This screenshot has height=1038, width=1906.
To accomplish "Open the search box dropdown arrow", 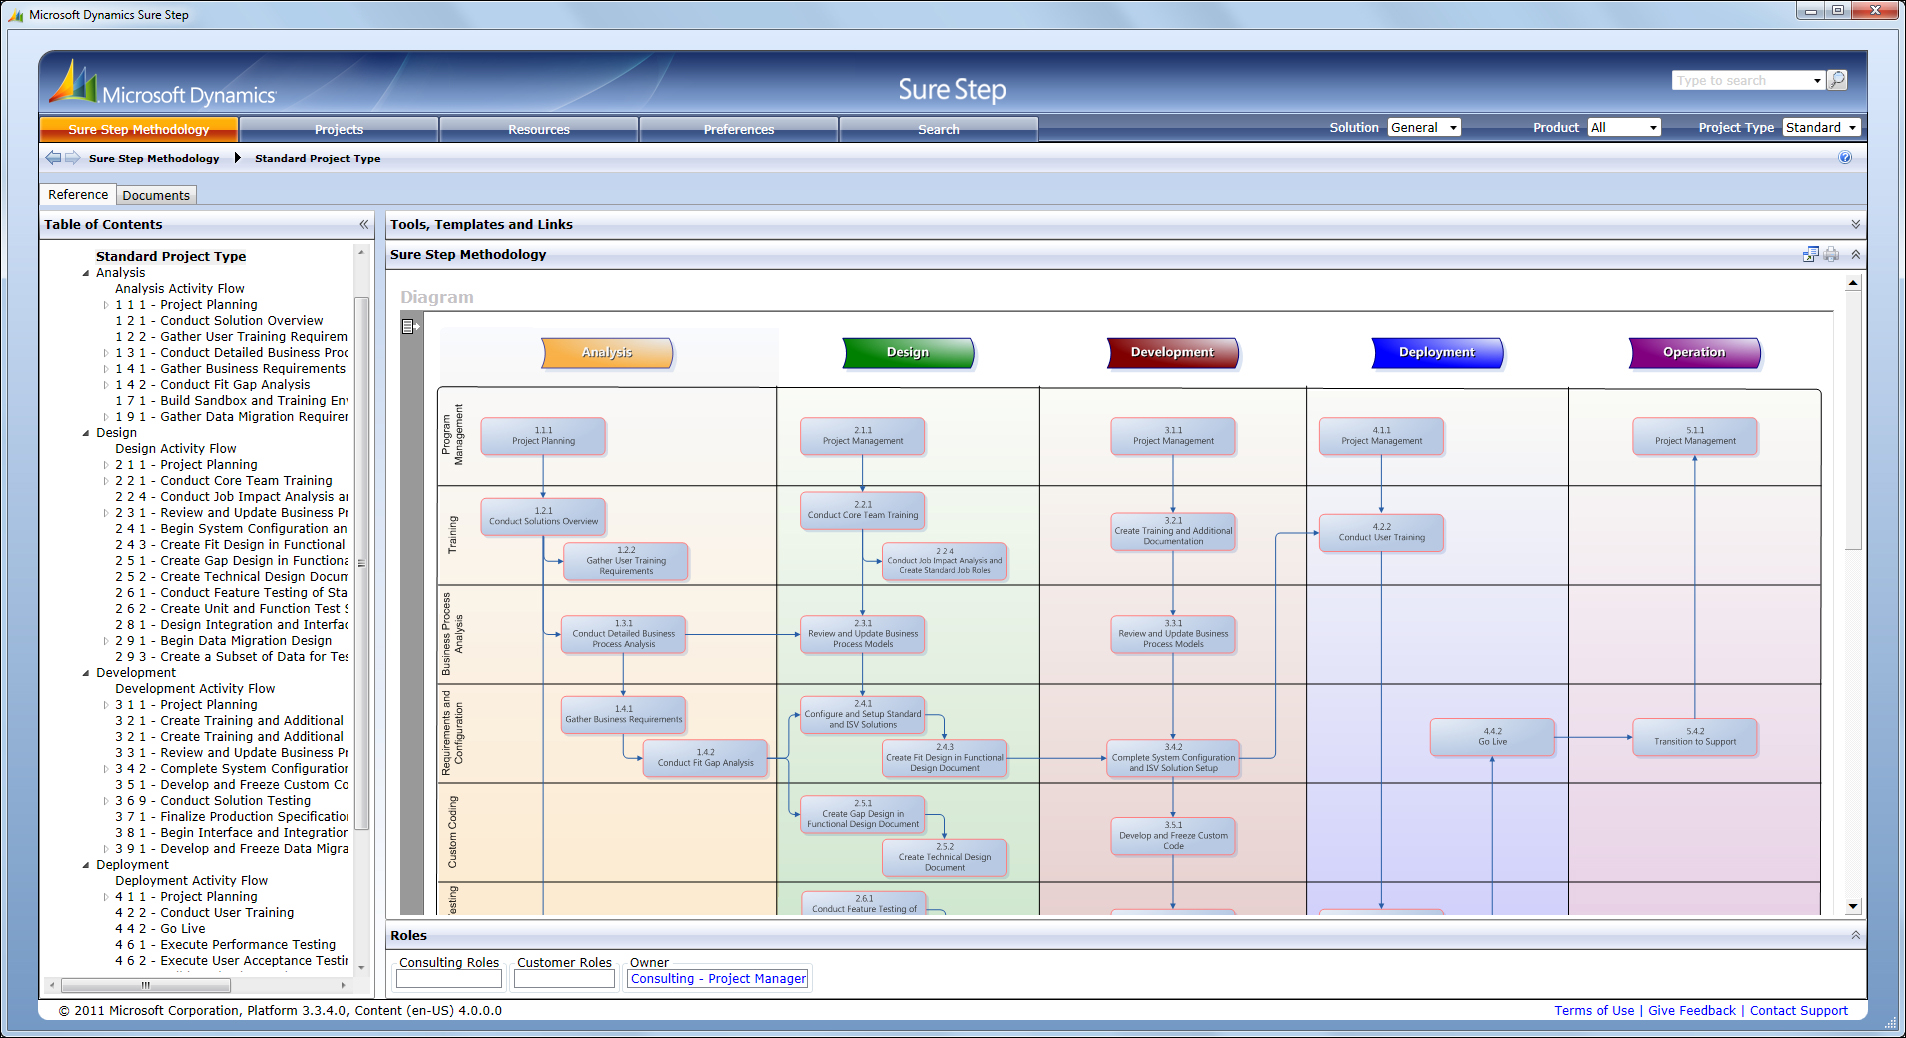I will [1817, 81].
